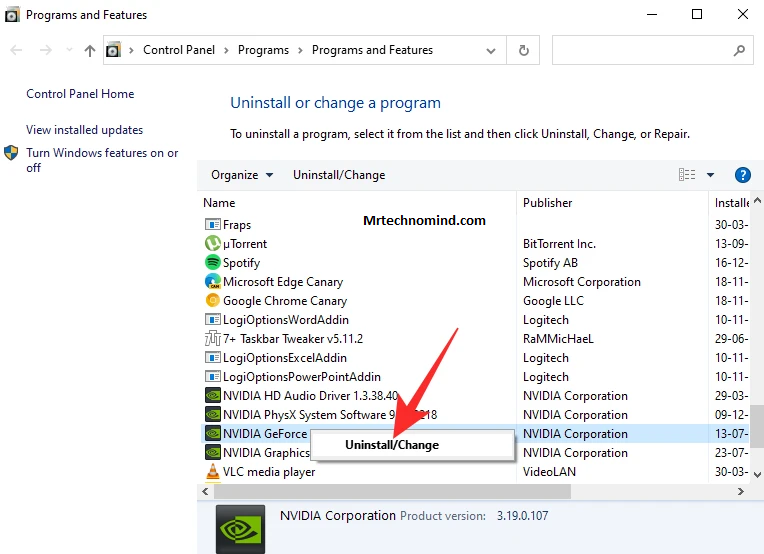Click Programs and Features breadcrumb
This screenshot has width=764, height=554.
(x=372, y=50)
